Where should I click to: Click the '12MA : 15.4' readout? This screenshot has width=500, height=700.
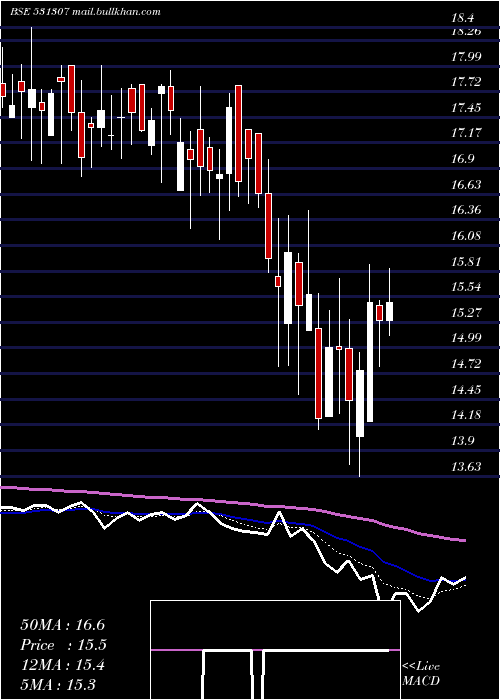point(62,665)
